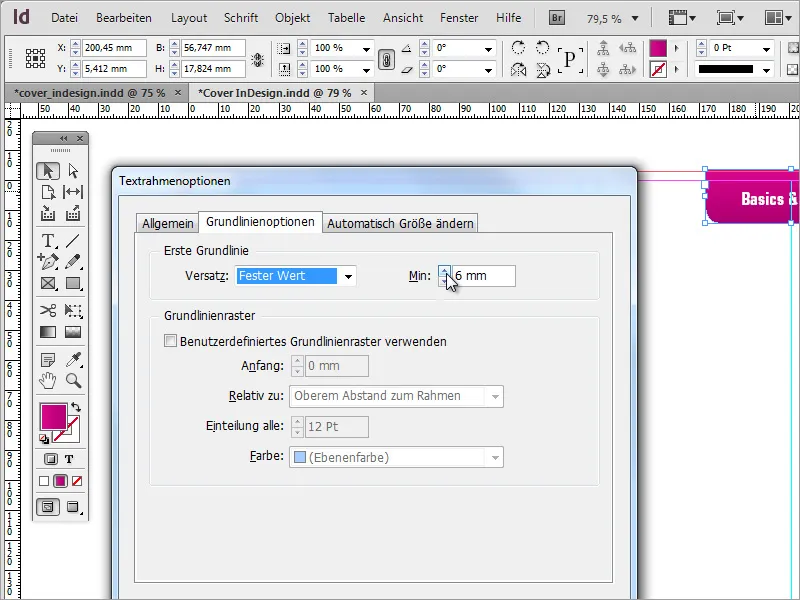Select the Page tool
The image size is (800, 600).
tap(48, 192)
